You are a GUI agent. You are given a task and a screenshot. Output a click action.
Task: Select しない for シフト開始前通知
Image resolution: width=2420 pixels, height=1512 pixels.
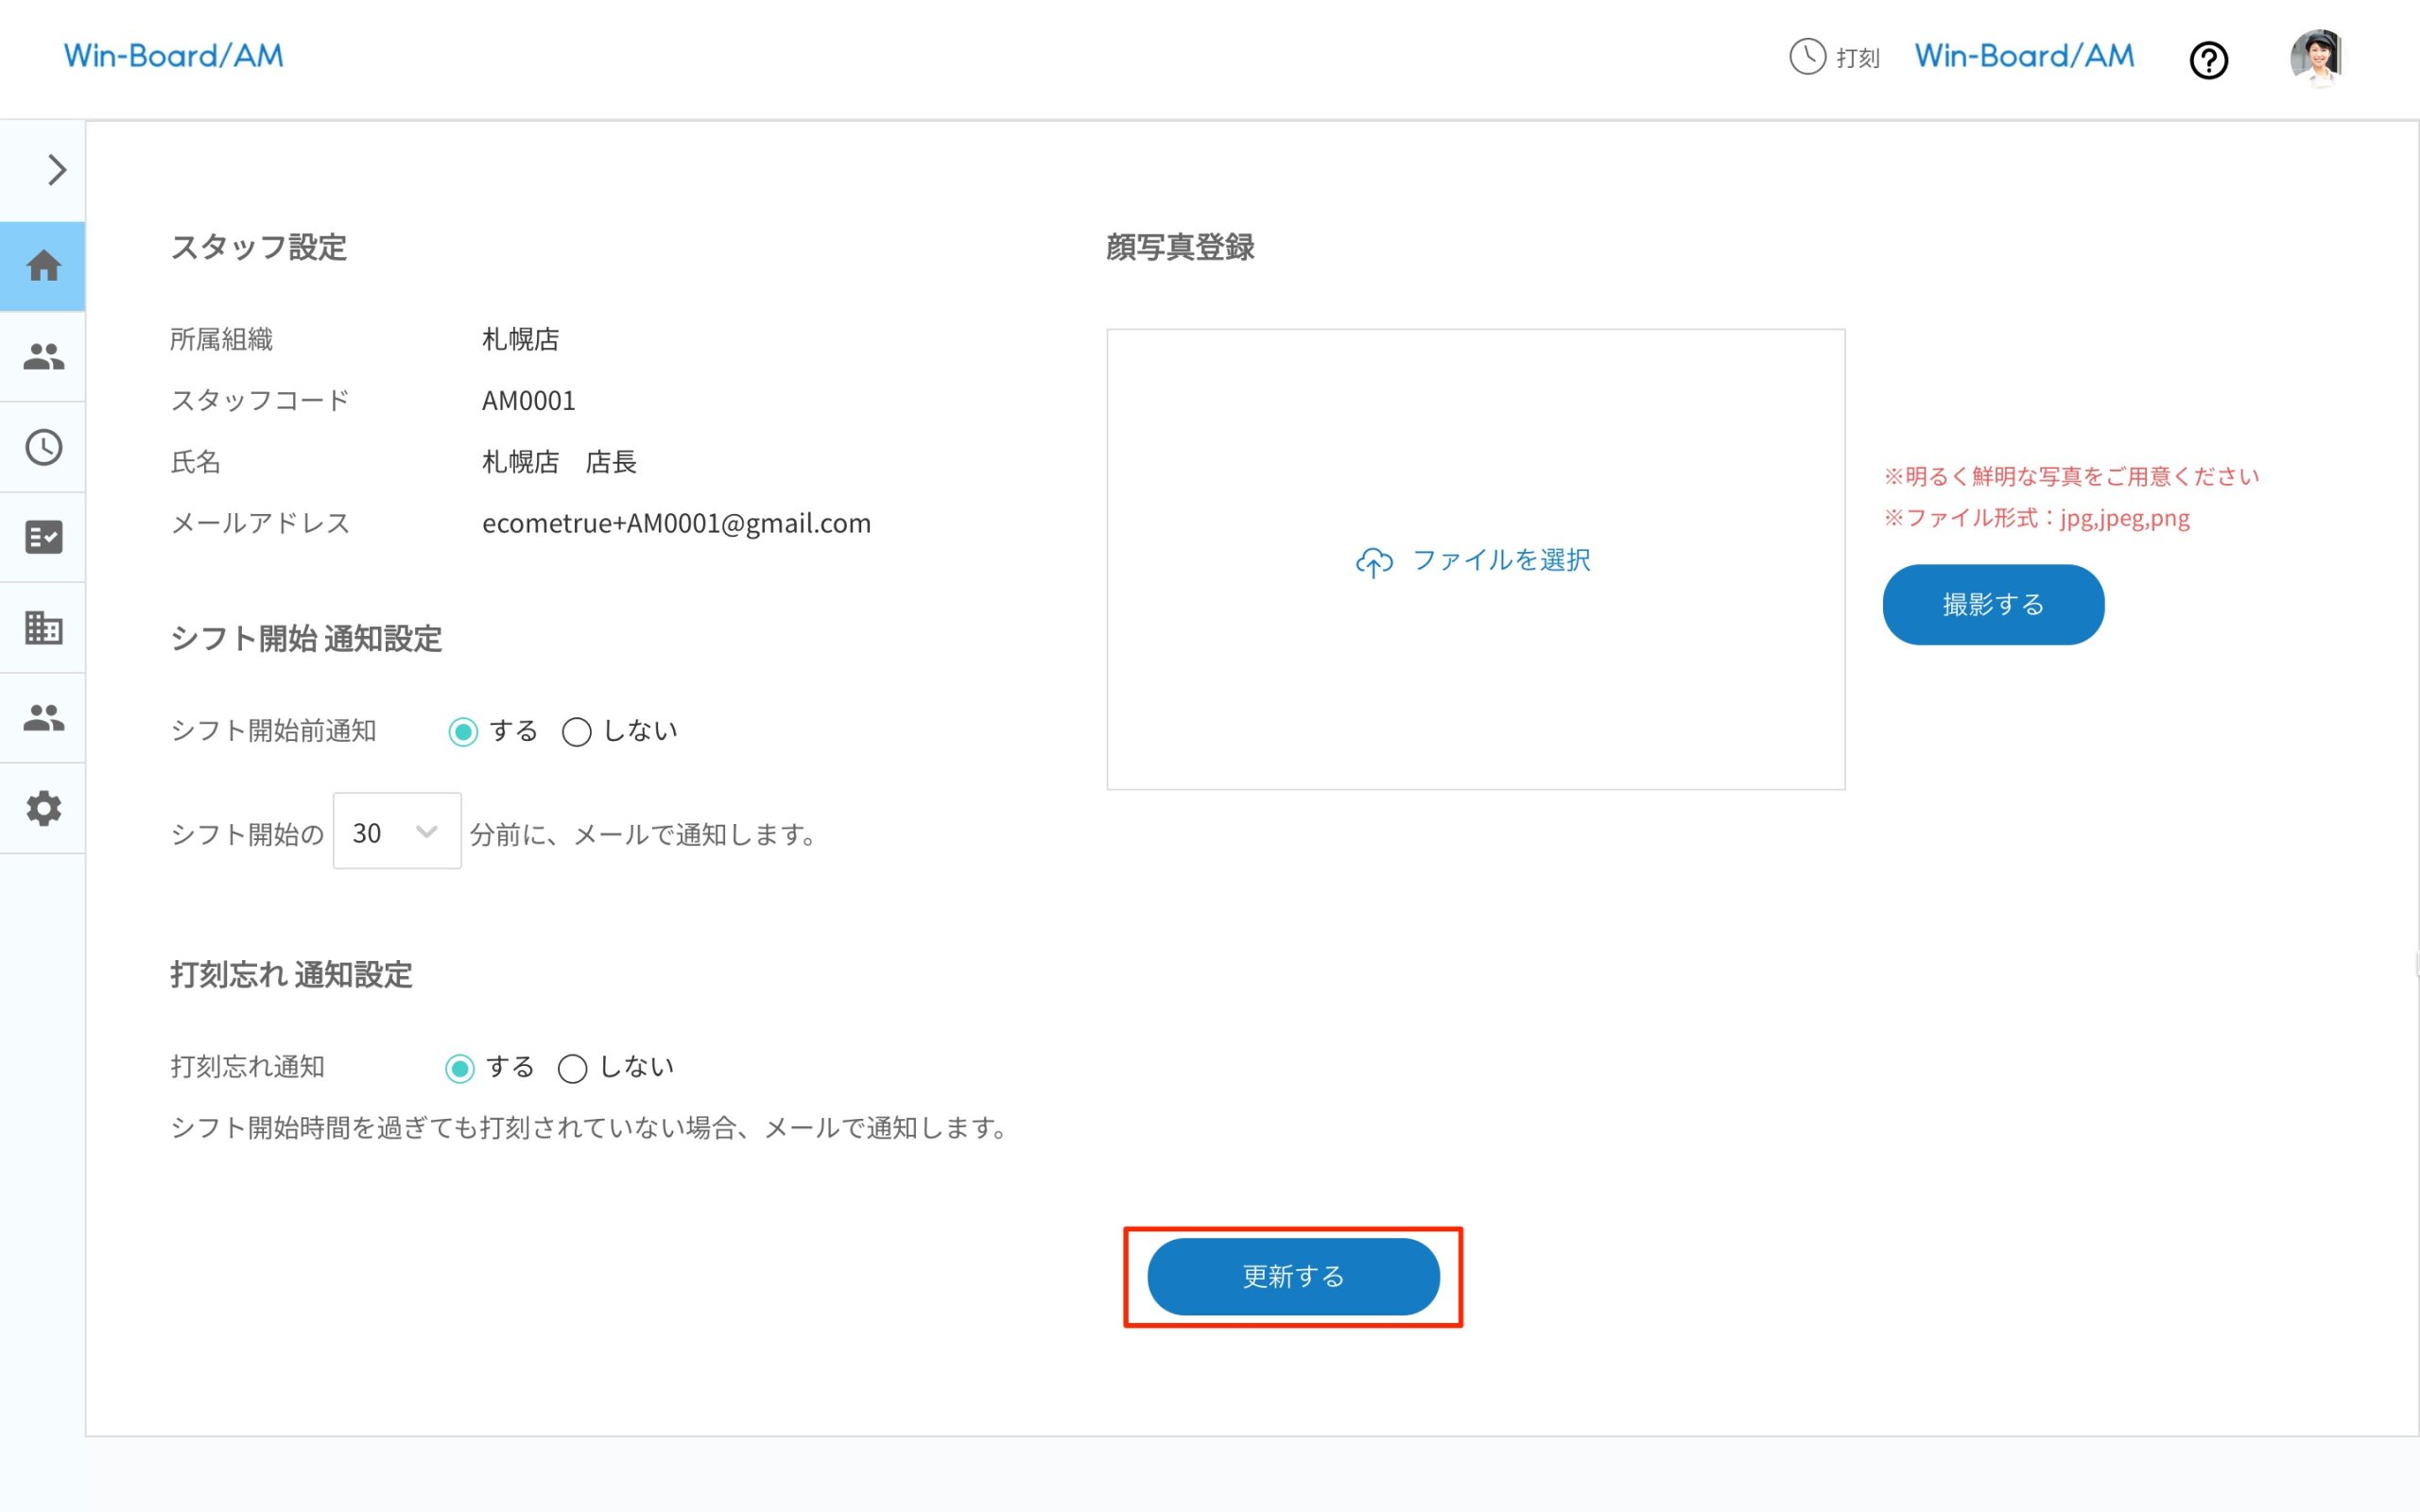pos(576,731)
